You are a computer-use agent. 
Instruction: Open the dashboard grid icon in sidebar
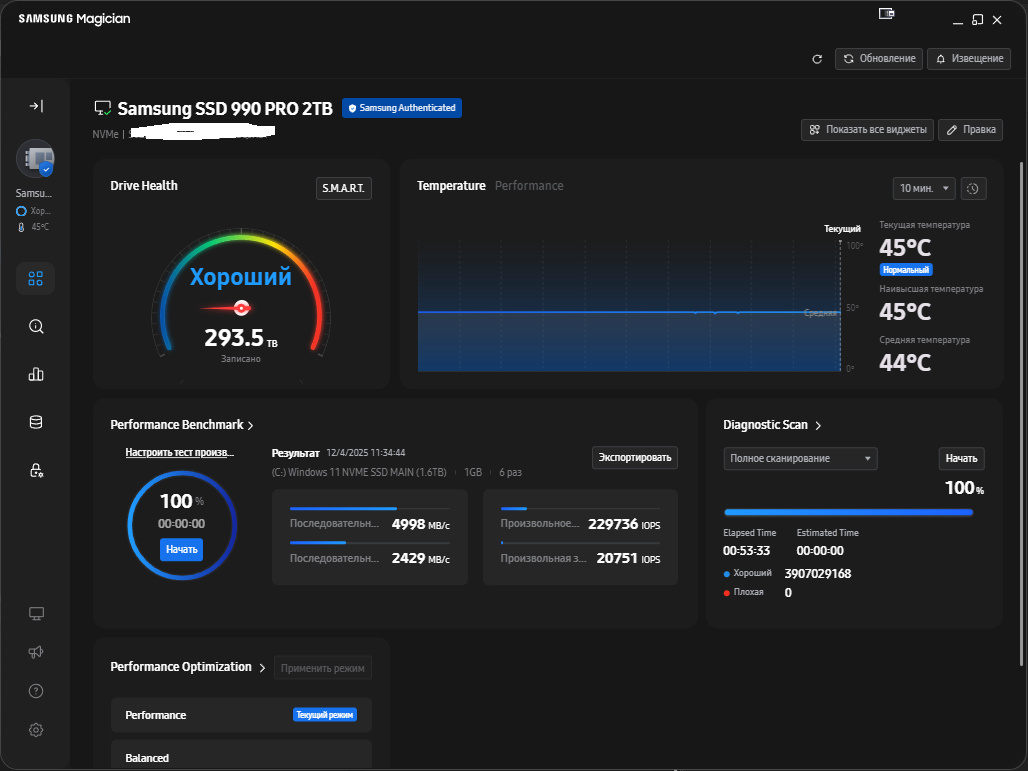click(36, 279)
